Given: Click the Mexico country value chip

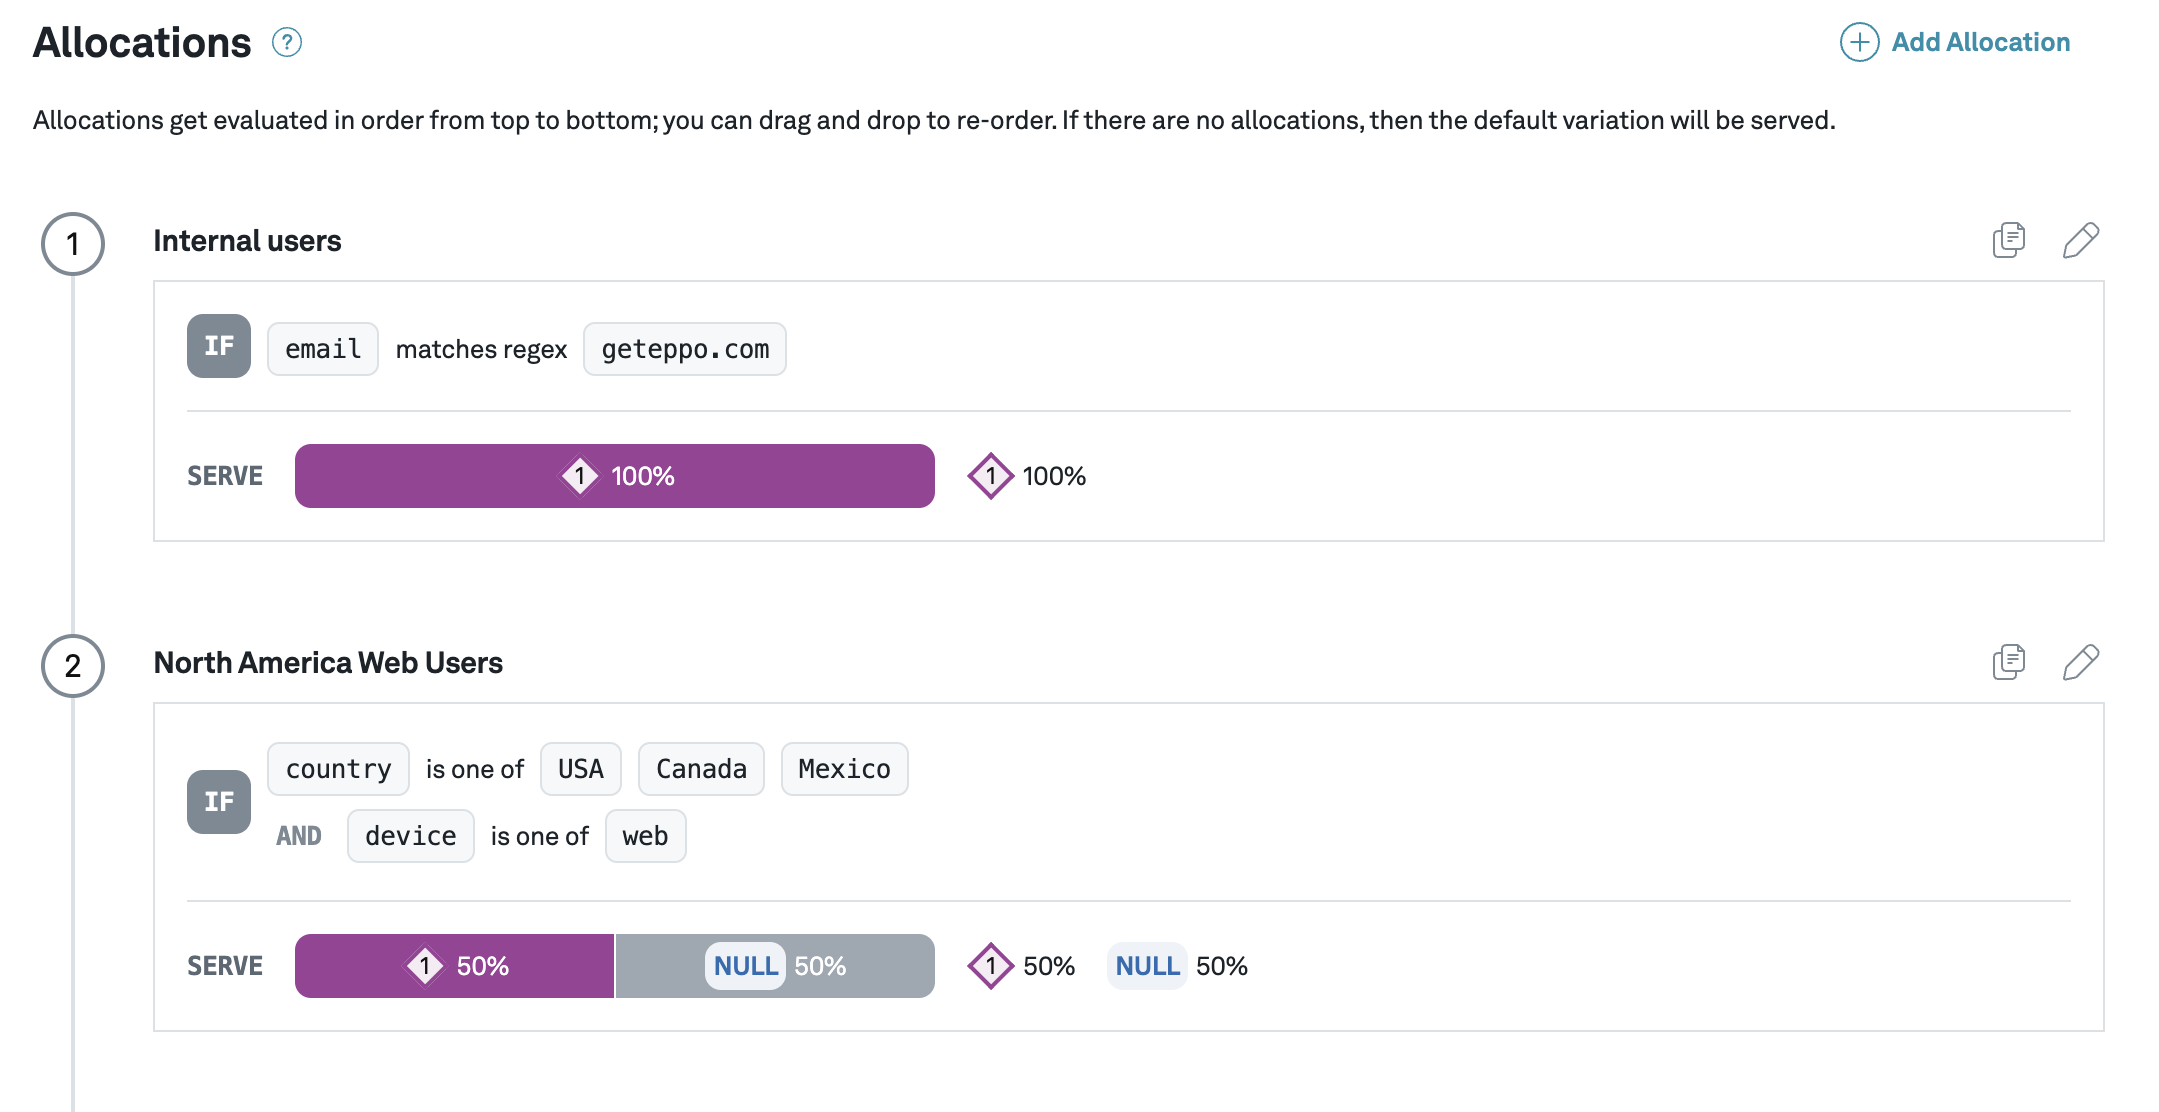Looking at the screenshot, I should 844,769.
